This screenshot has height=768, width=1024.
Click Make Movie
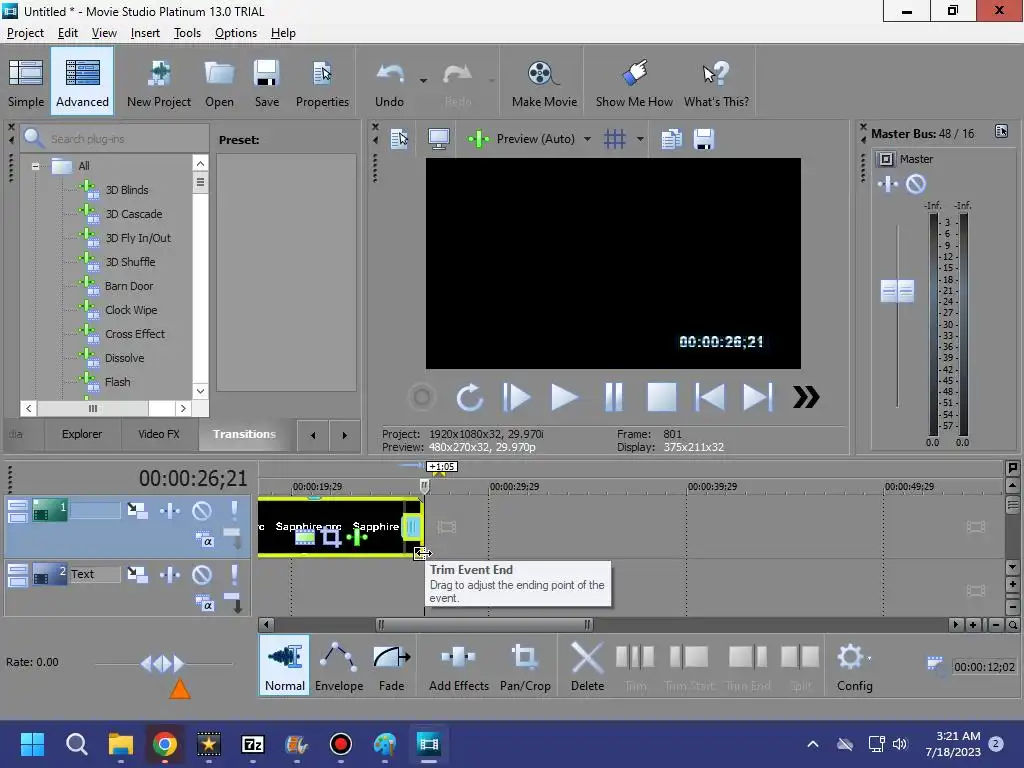click(x=544, y=82)
